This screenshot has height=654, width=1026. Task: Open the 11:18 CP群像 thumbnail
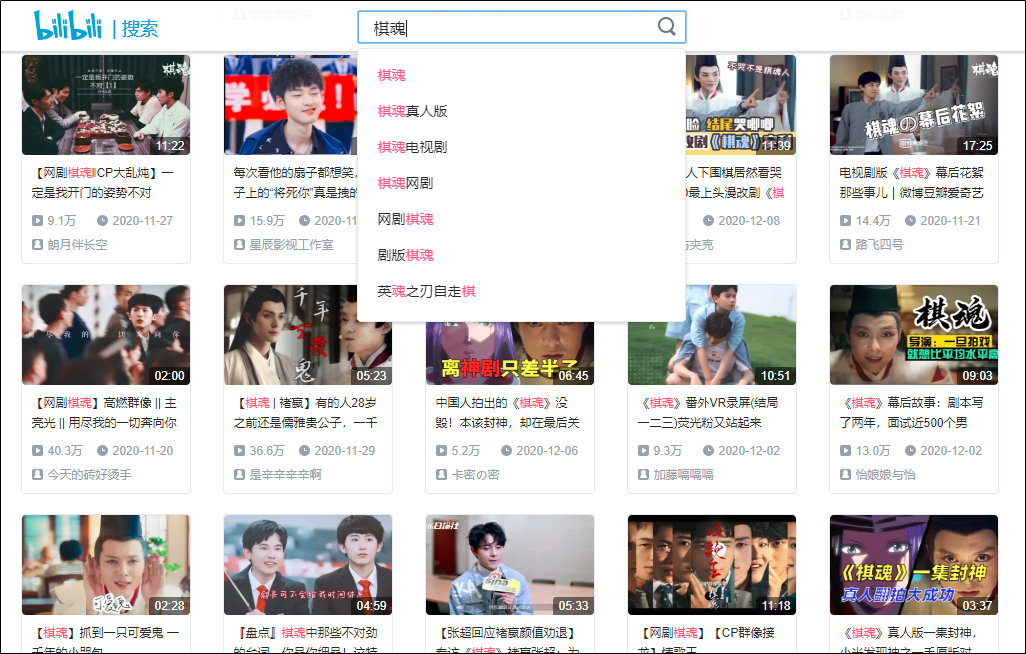pos(712,564)
